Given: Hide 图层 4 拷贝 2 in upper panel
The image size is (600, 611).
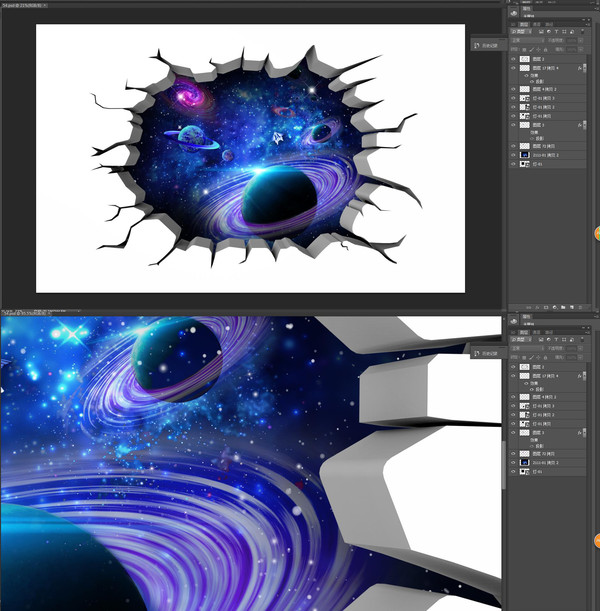Looking at the screenshot, I should click(x=513, y=89).
